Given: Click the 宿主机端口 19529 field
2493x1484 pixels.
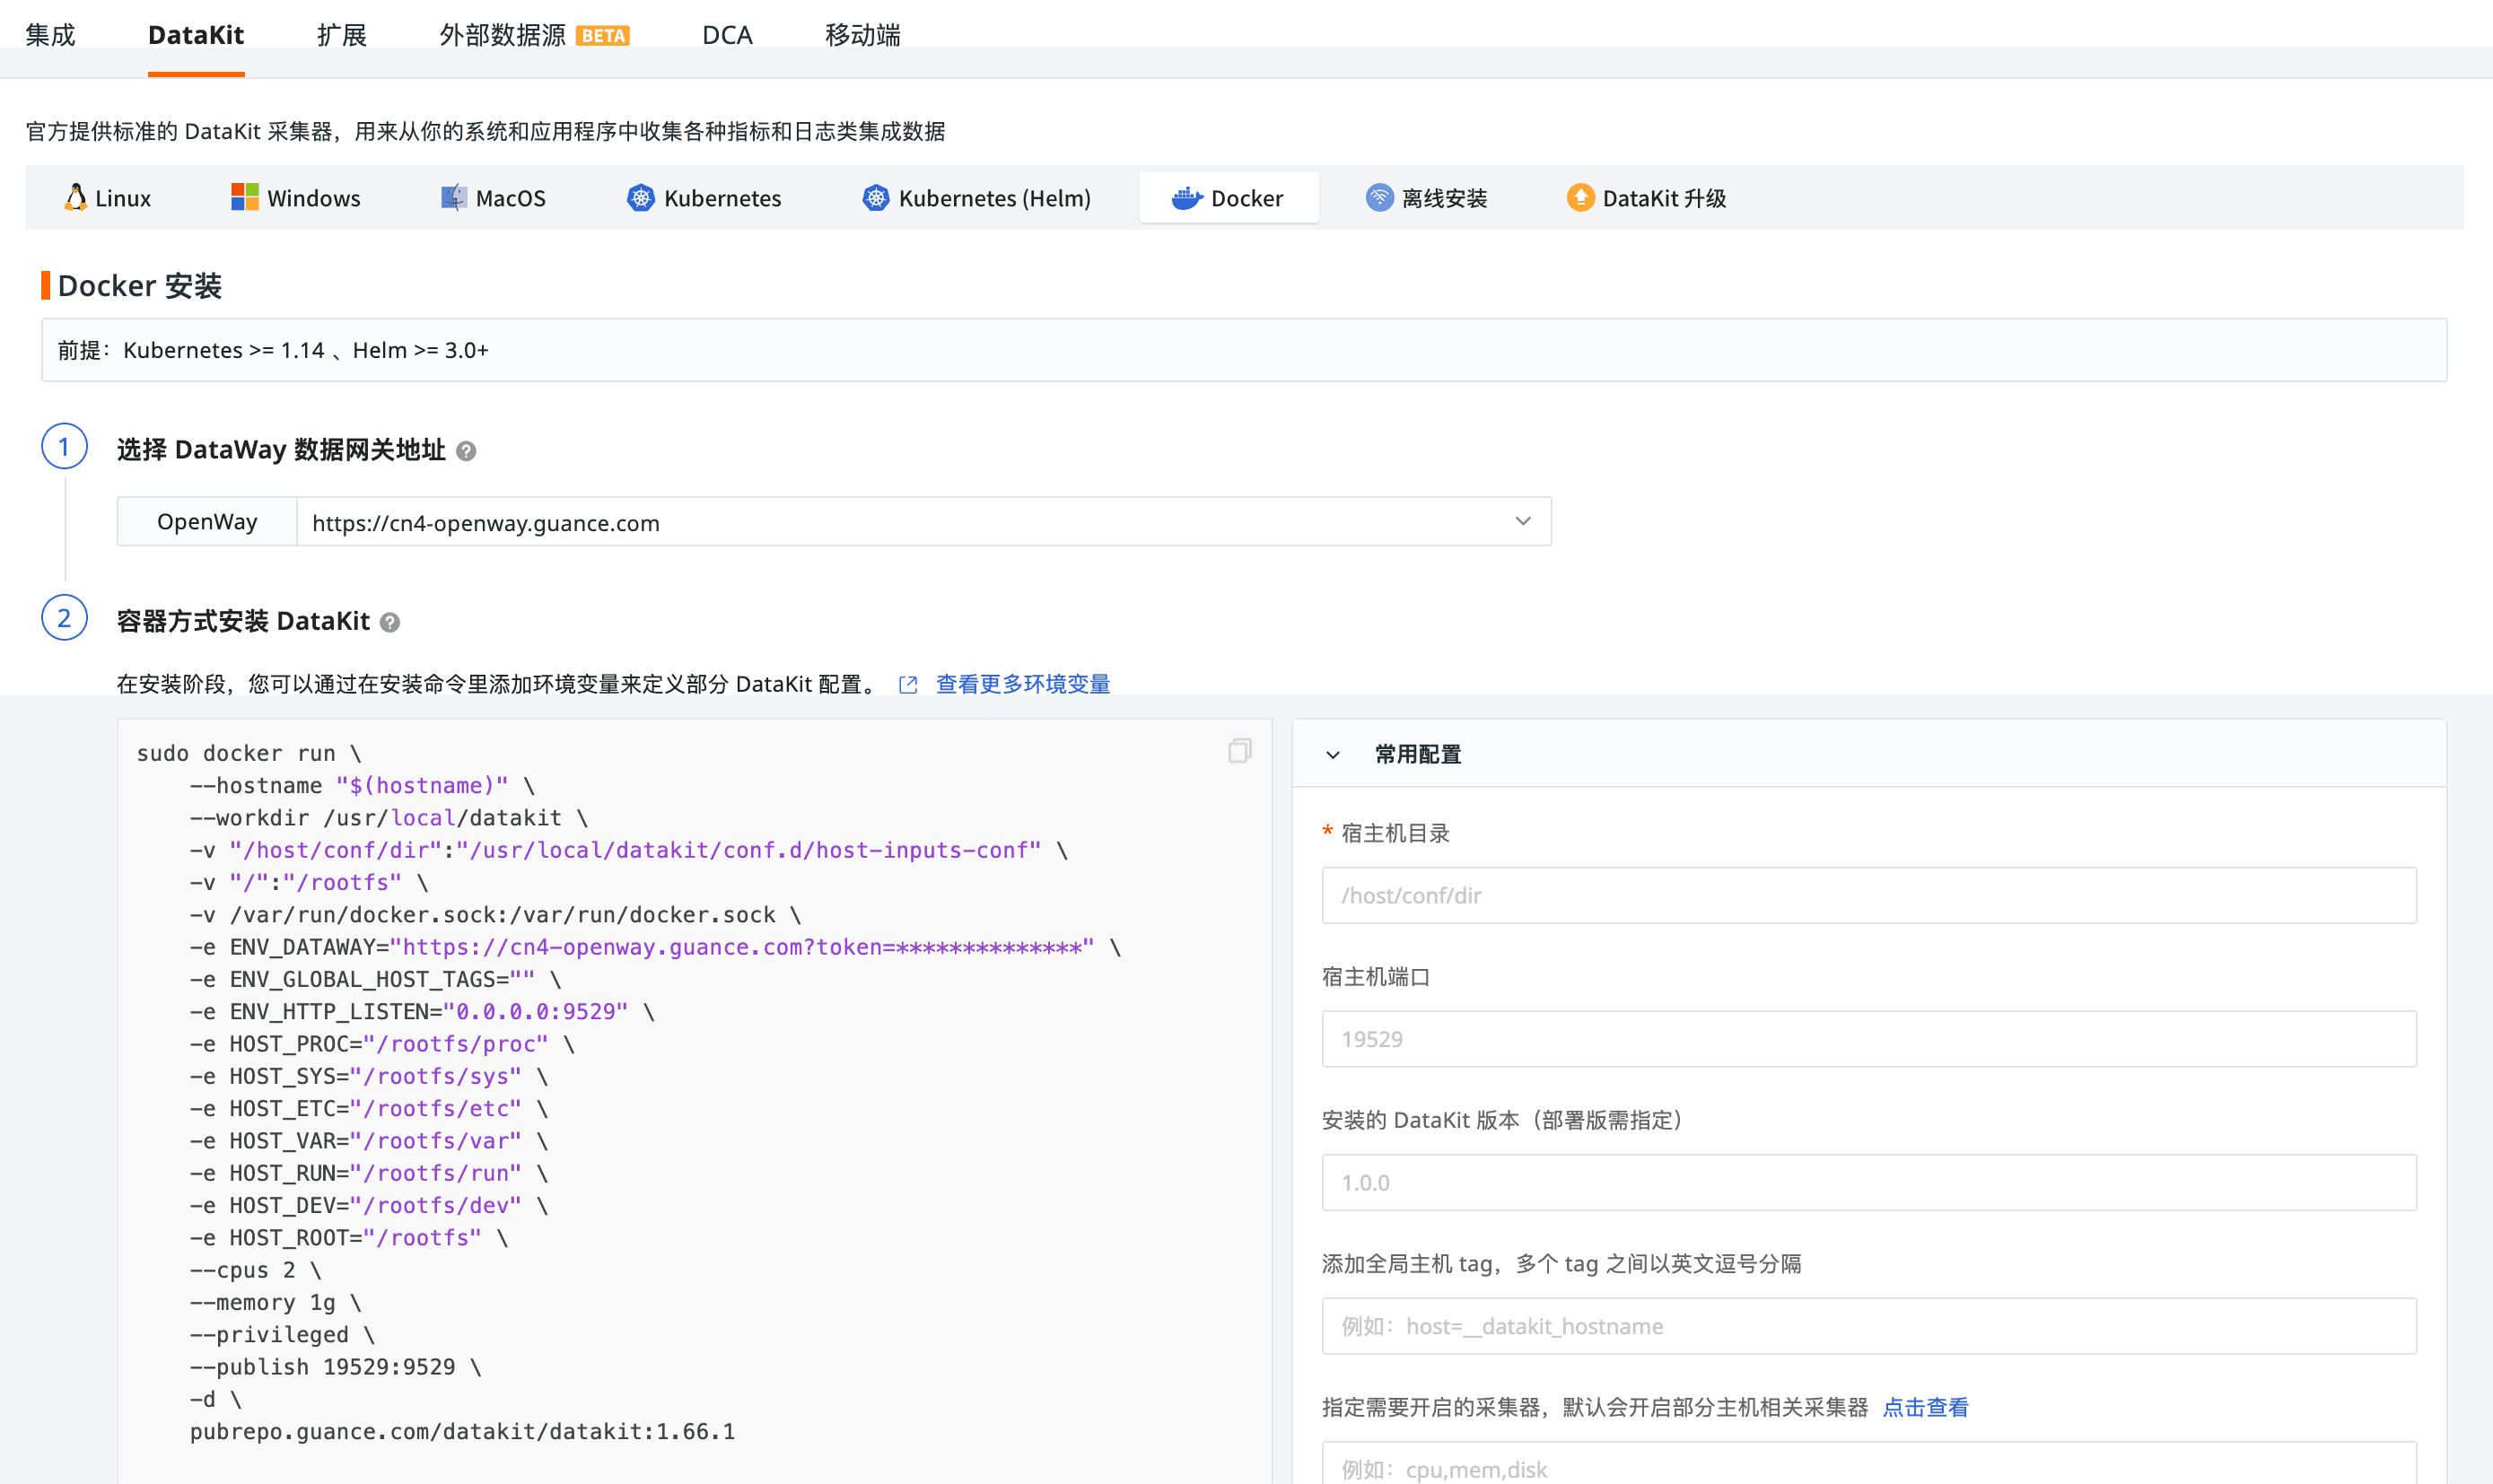Looking at the screenshot, I should coord(1868,1039).
